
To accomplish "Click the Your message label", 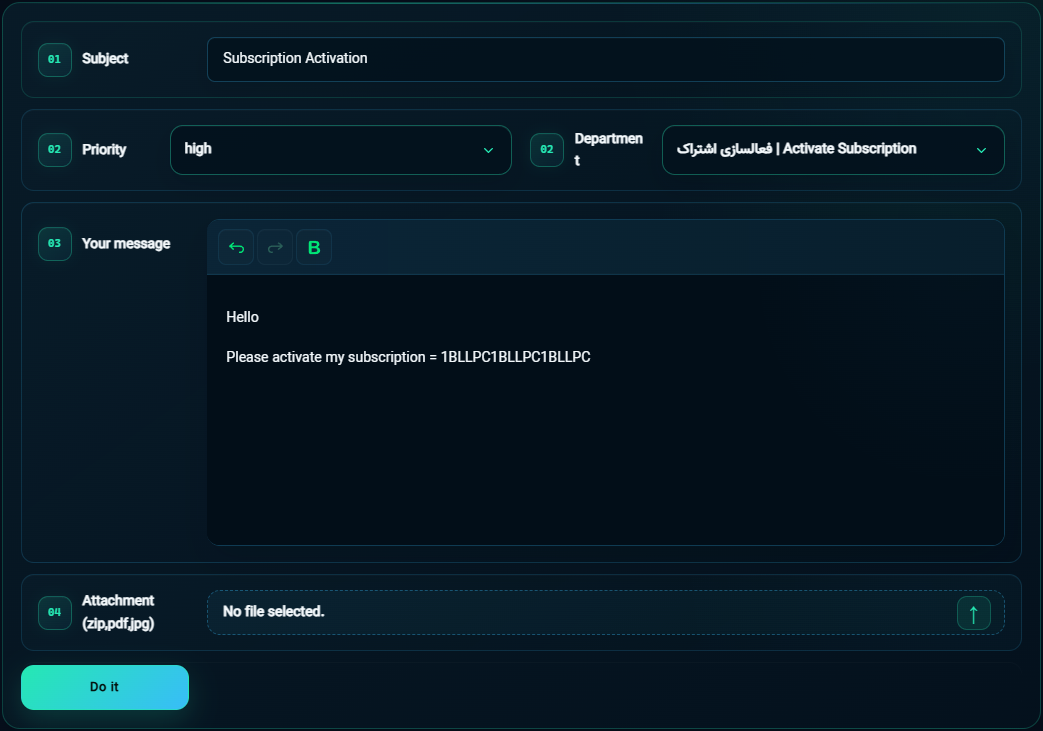I will tap(126, 243).
